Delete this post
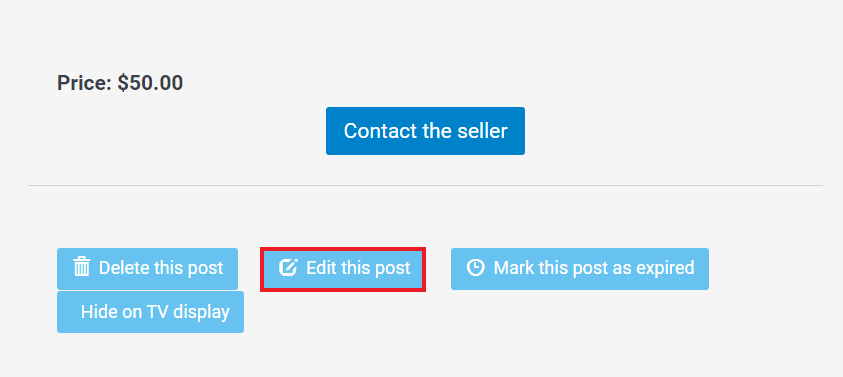843x377 pixels. coord(147,269)
